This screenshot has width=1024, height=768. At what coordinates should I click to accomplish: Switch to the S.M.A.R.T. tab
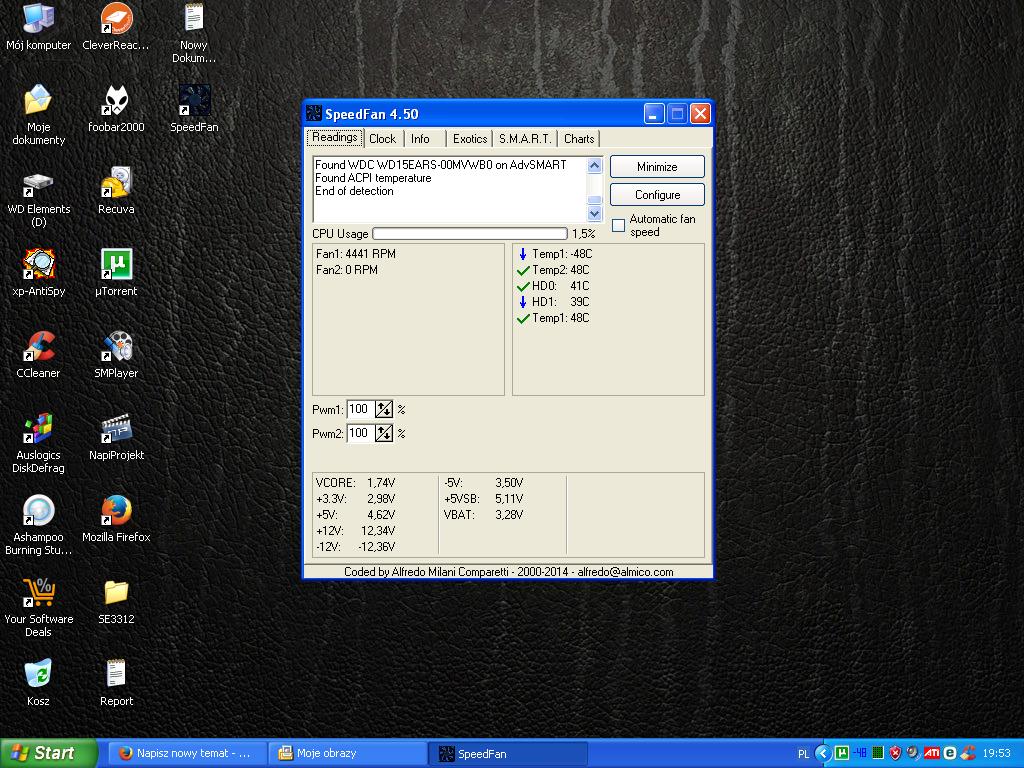(524, 139)
